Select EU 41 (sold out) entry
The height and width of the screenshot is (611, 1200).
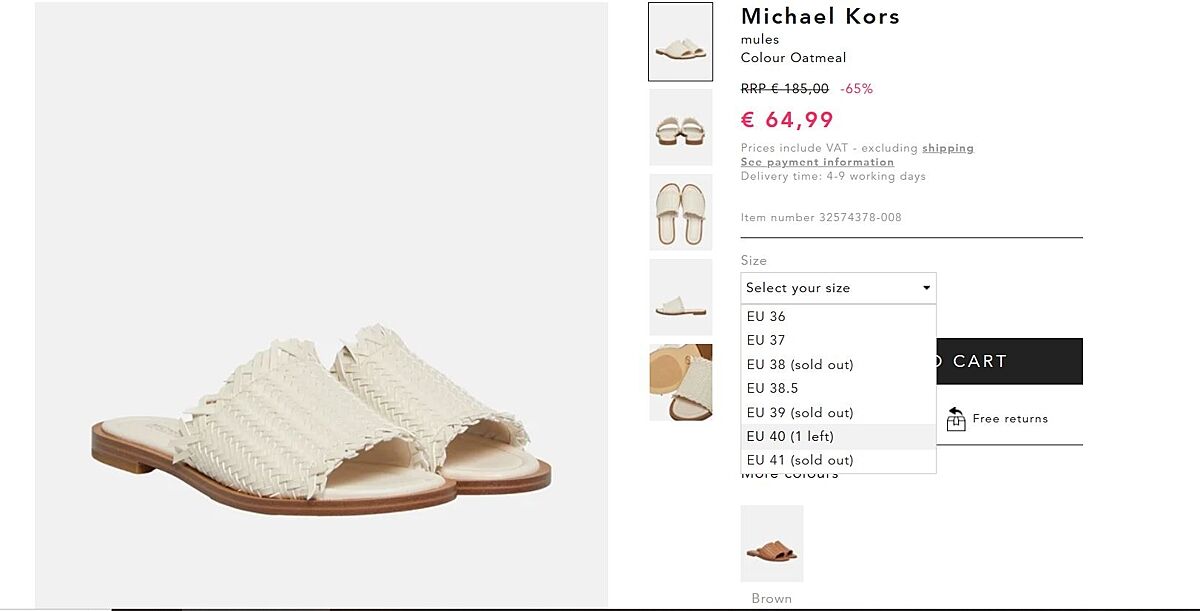point(800,461)
